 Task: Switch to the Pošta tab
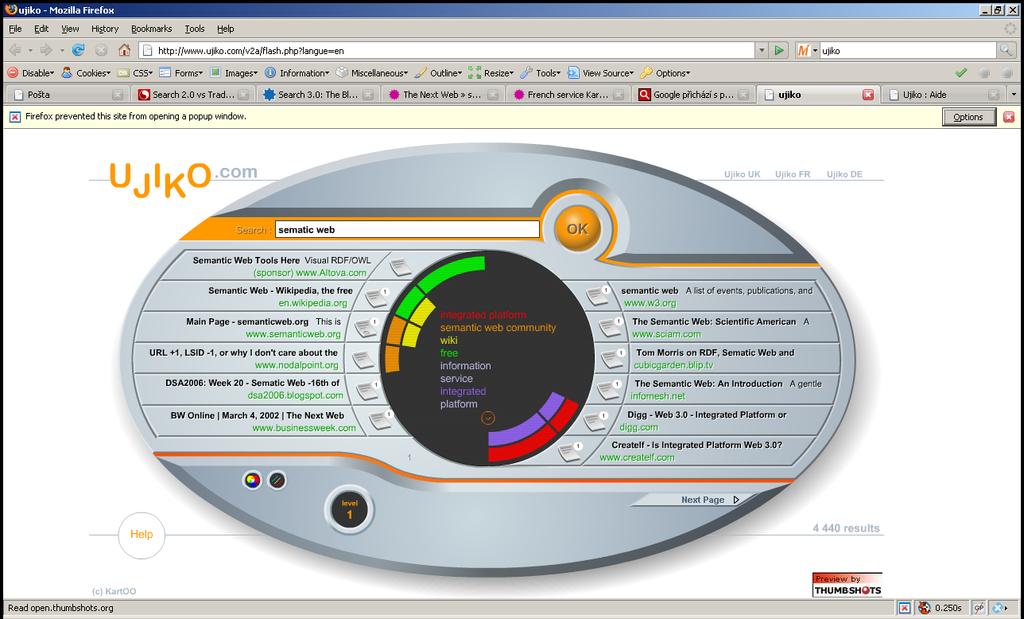68,95
